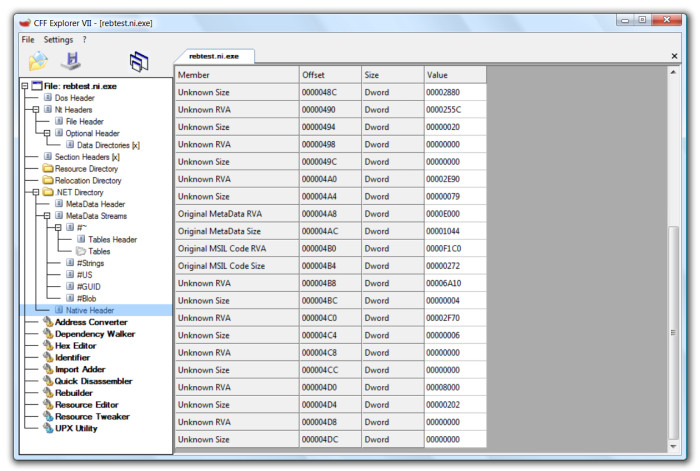Screen dimensions: 700x471
Task: Select Section Headers [x] in tree
Action: click(87, 157)
